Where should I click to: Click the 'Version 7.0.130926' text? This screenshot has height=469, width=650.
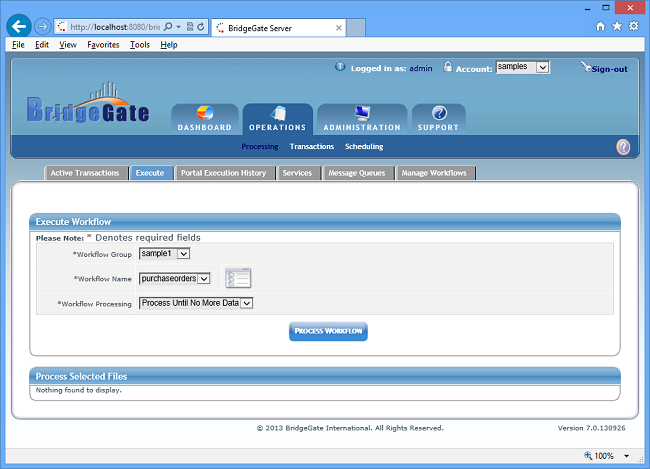pos(592,428)
